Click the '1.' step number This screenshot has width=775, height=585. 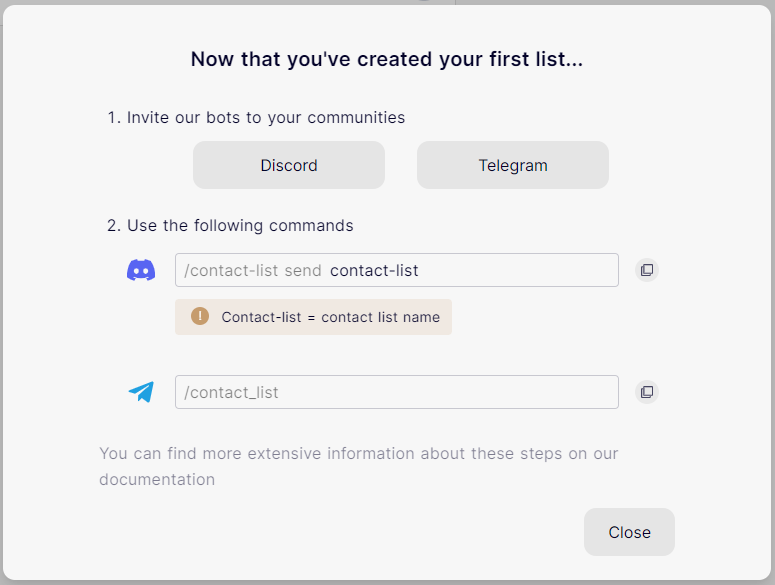point(114,118)
